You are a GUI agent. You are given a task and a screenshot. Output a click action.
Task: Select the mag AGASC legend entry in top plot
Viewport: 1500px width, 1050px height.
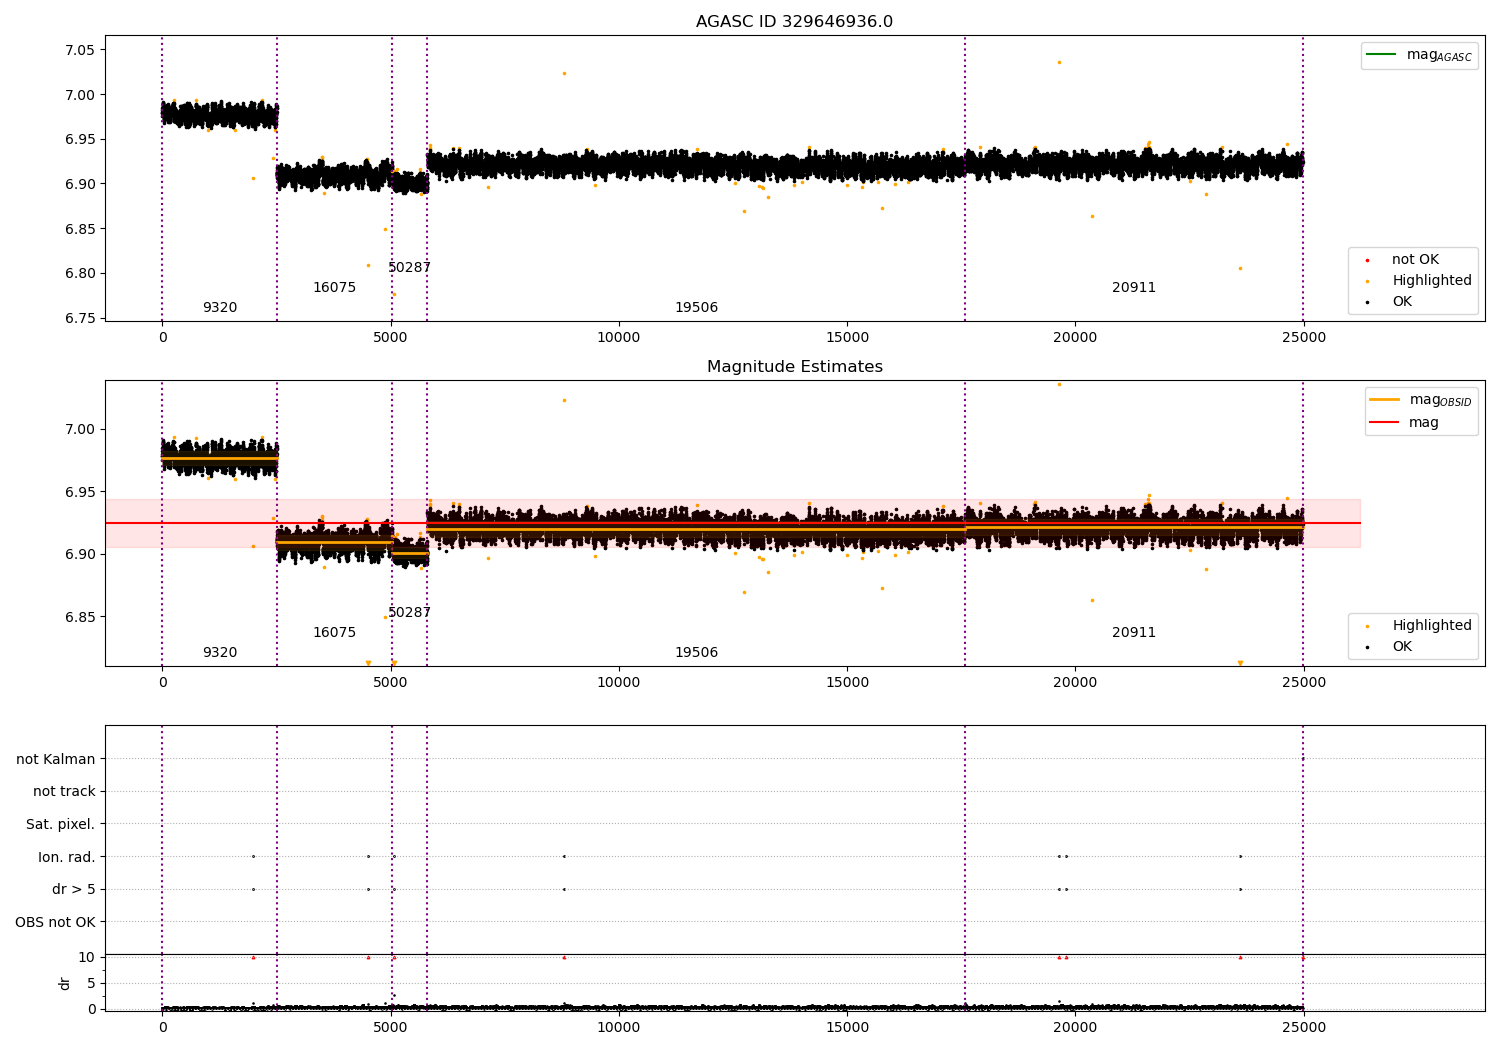coord(1419,55)
